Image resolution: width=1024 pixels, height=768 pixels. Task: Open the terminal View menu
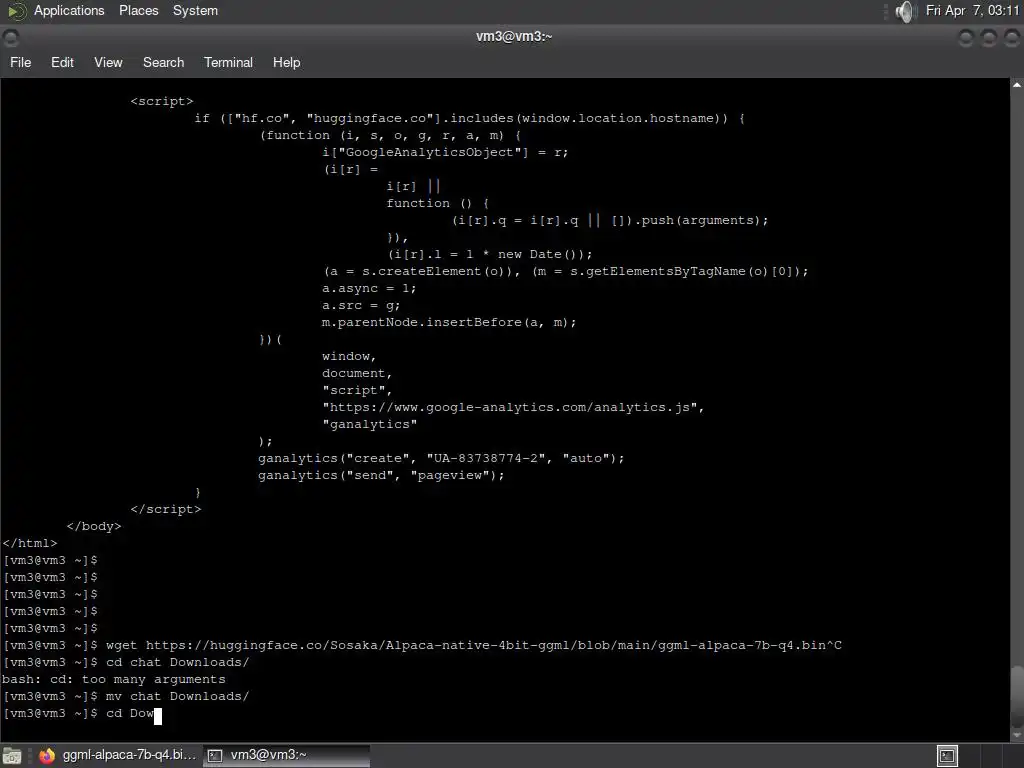[x=108, y=62]
